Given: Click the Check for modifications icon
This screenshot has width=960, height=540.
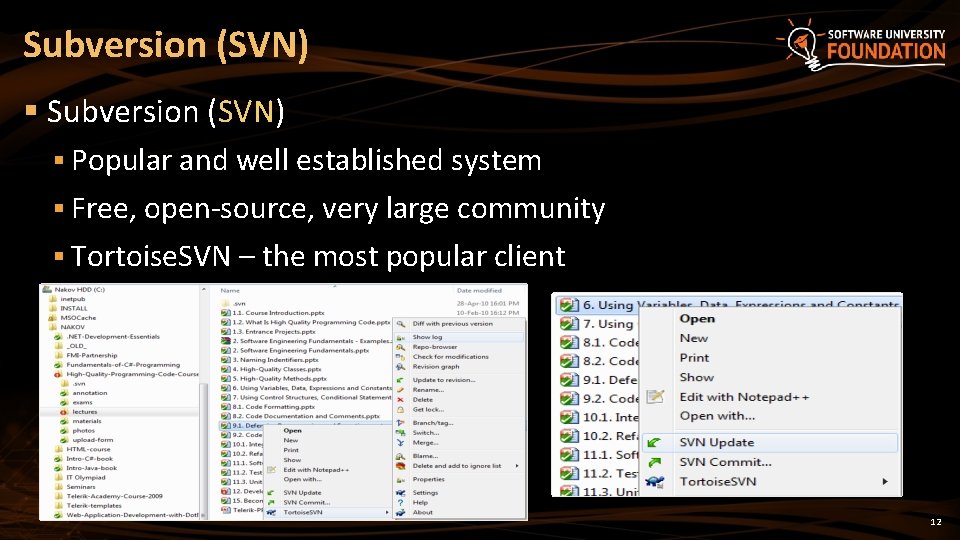Looking at the screenshot, I should tap(400, 357).
